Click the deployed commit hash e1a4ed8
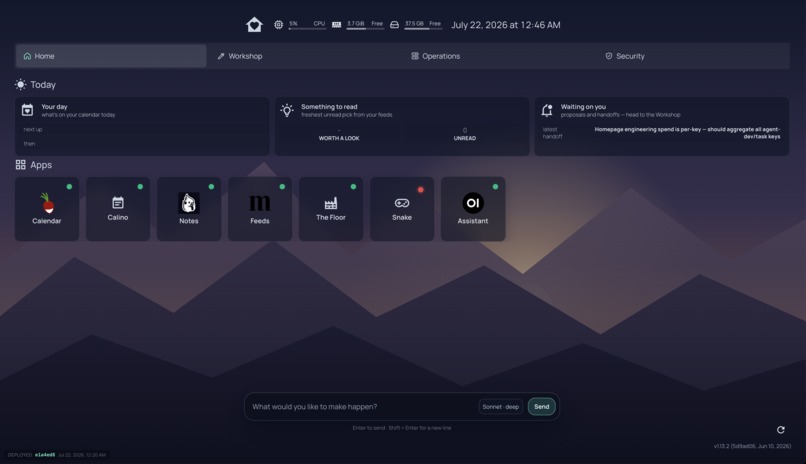Viewport: 806px width, 464px height. (x=45, y=455)
